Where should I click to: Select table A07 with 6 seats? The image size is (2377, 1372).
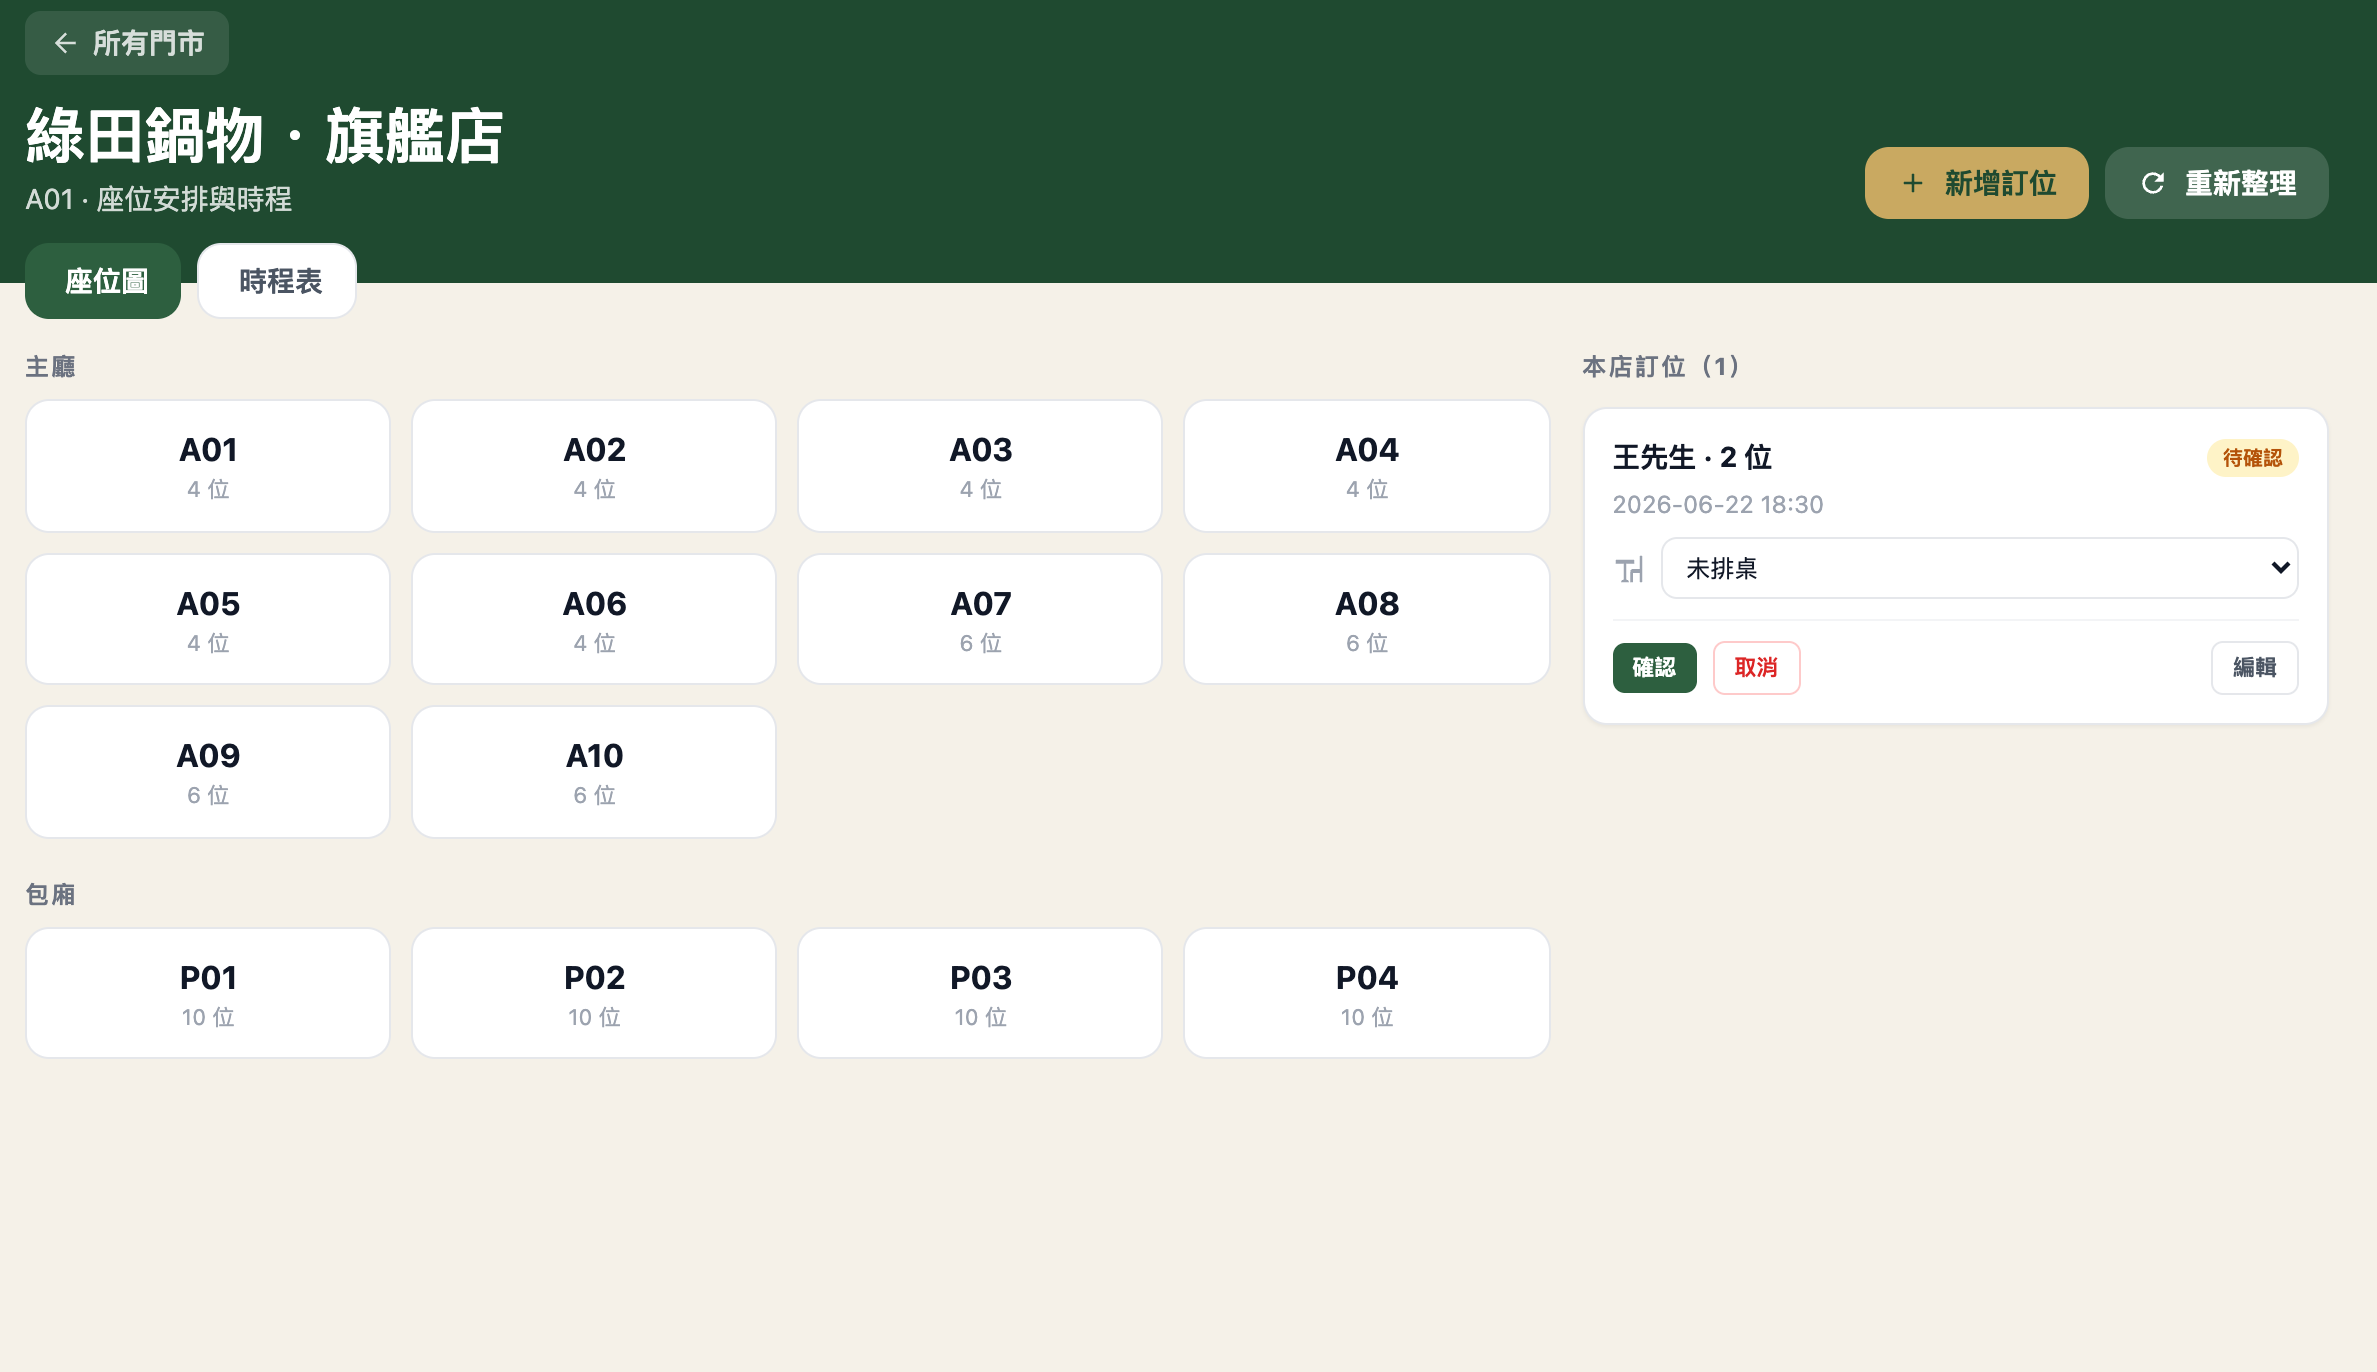tap(980, 619)
